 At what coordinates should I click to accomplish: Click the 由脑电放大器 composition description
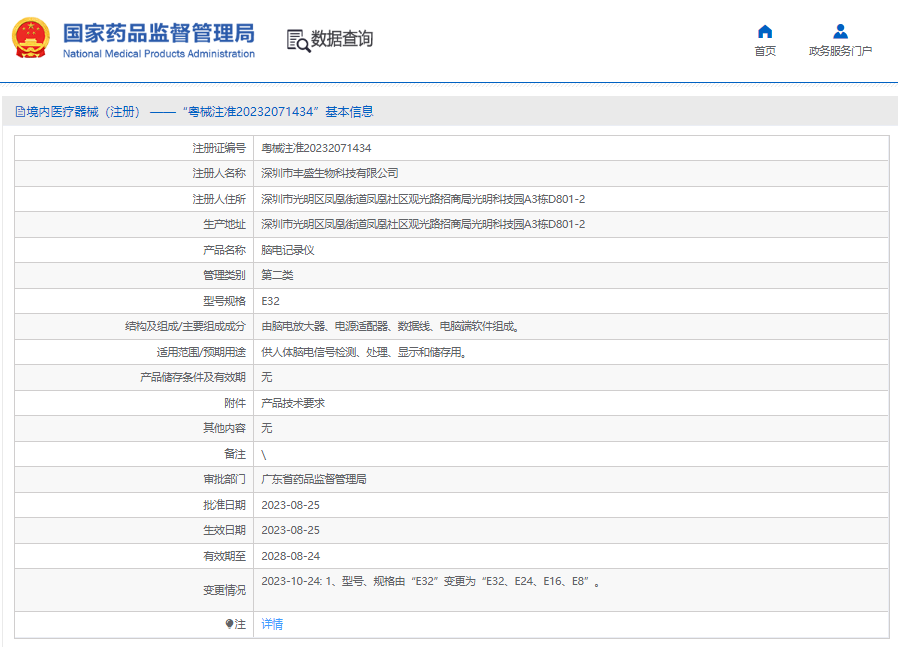pos(390,326)
